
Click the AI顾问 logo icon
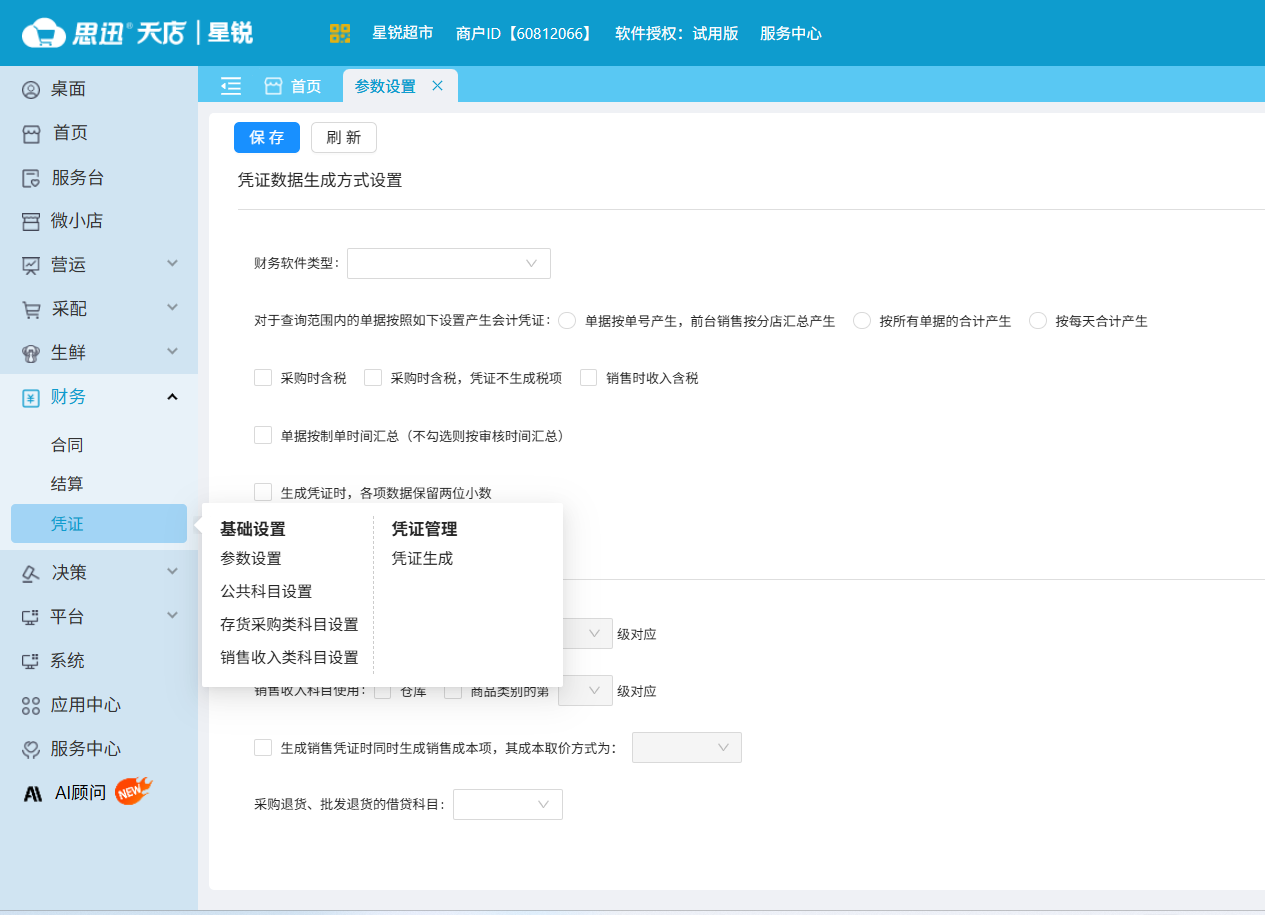tap(33, 794)
